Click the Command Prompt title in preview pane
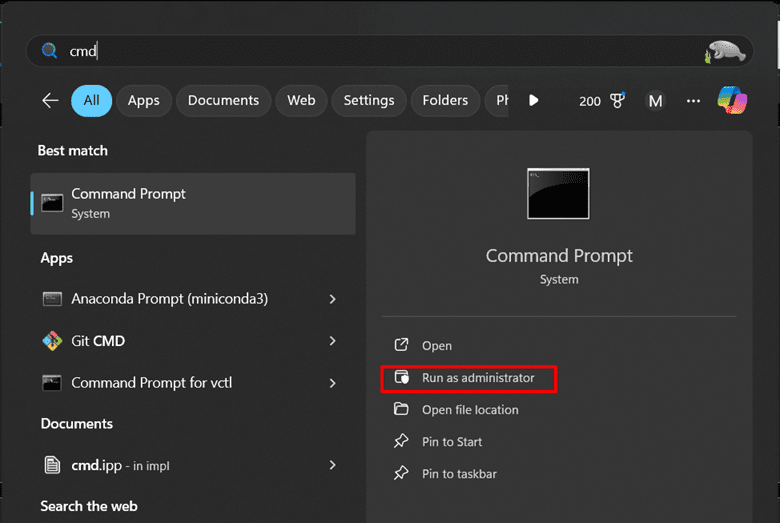Viewport: 780px width, 523px height. 559,255
